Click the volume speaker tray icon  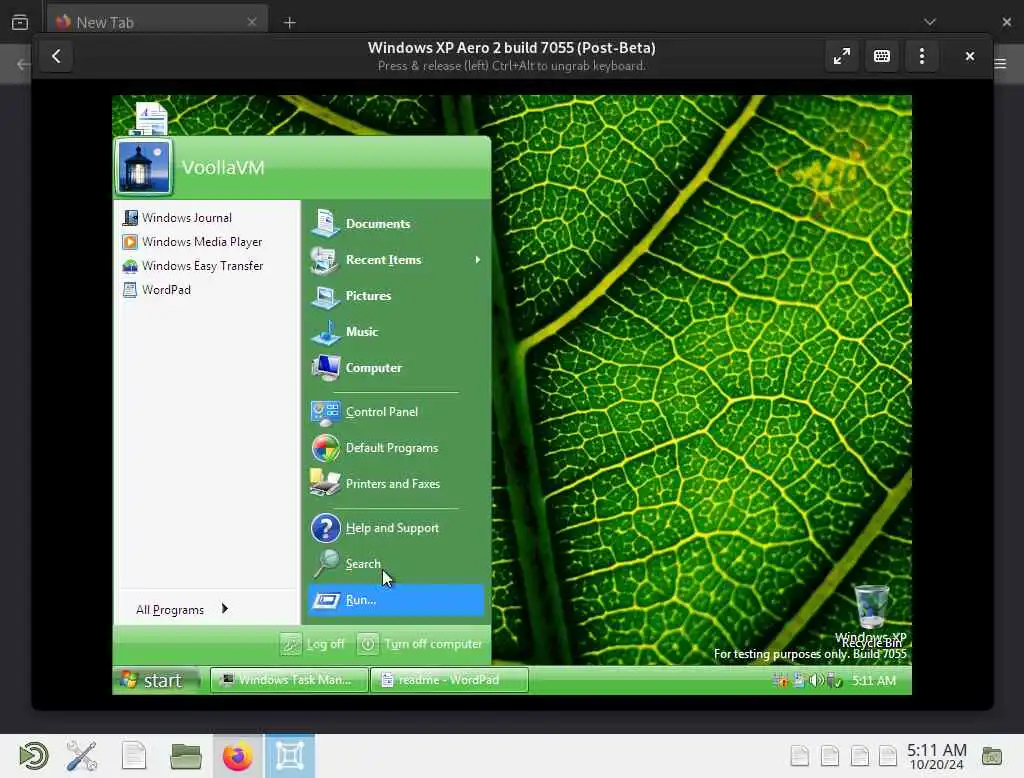pos(816,681)
